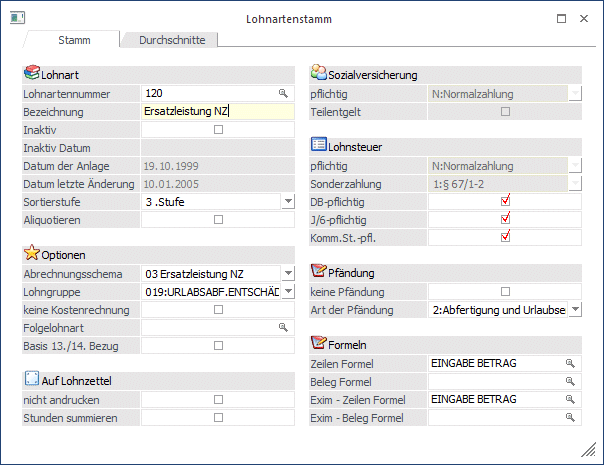This screenshot has height=465, width=604.
Task: Uncheck the DB-pflichtig checkbox
Action: [x=505, y=201]
